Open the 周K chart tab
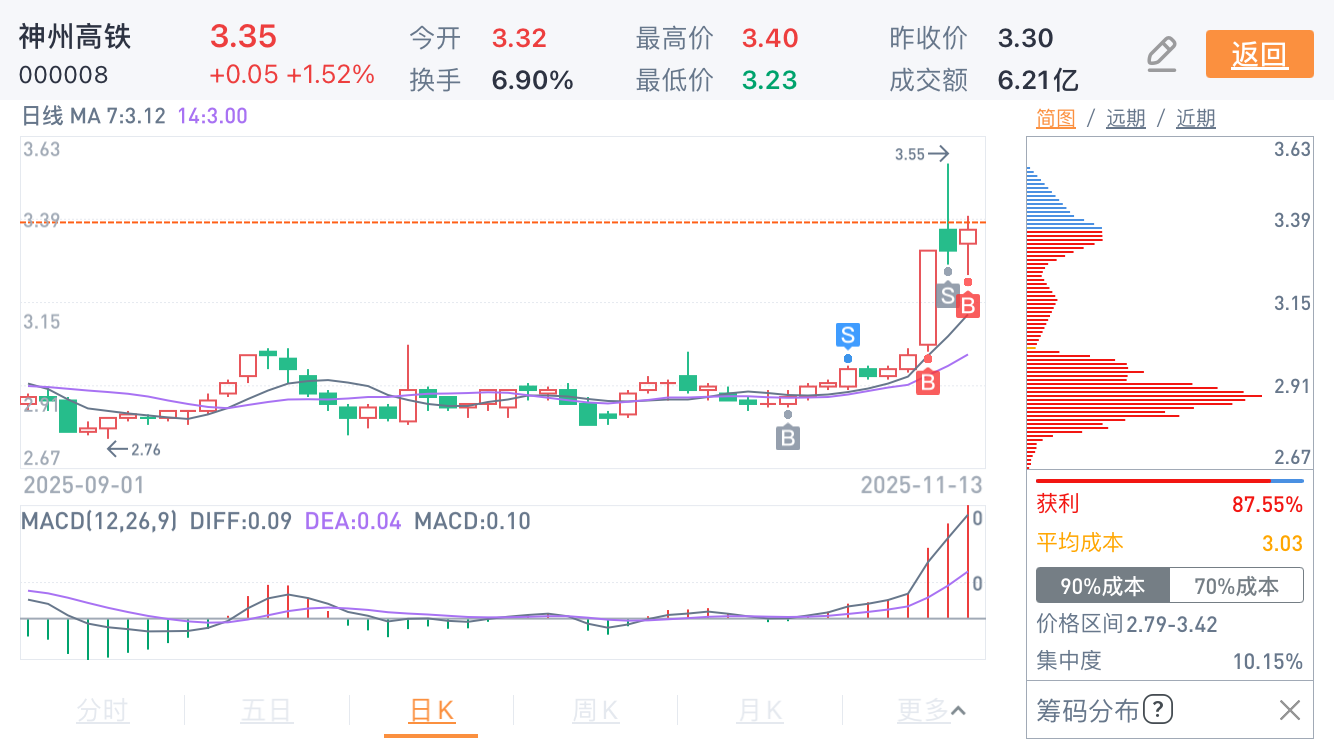Viewport: 1334px width, 750px height. 595,711
